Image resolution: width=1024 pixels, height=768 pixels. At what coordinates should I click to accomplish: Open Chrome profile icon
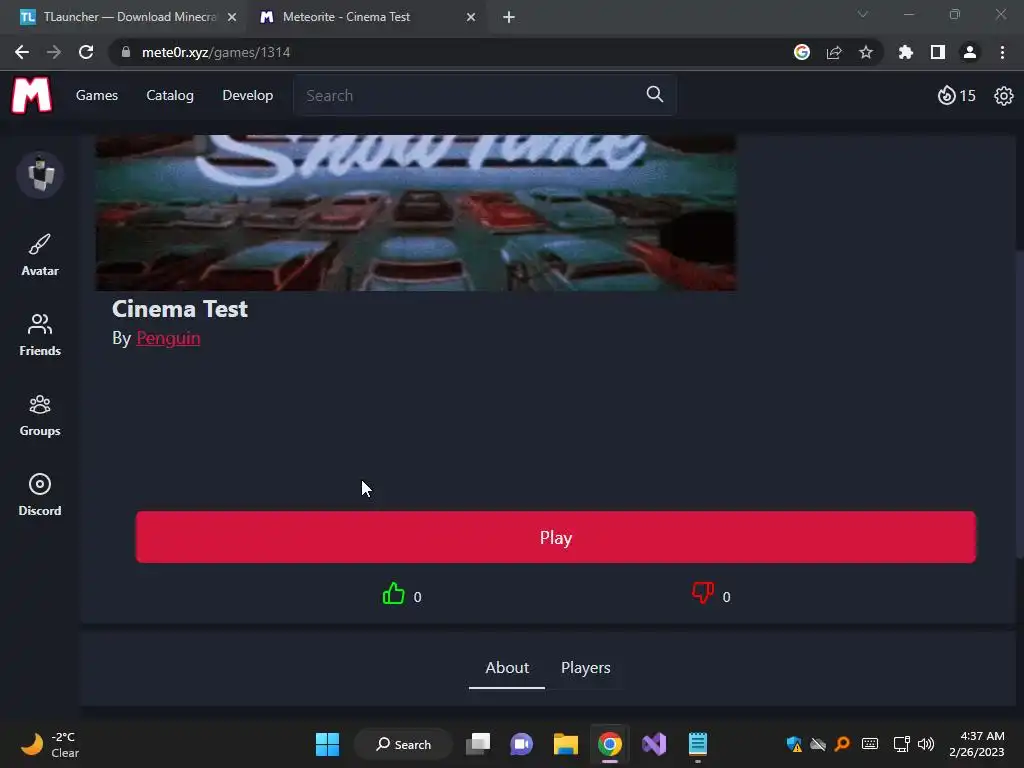pos(969,52)
